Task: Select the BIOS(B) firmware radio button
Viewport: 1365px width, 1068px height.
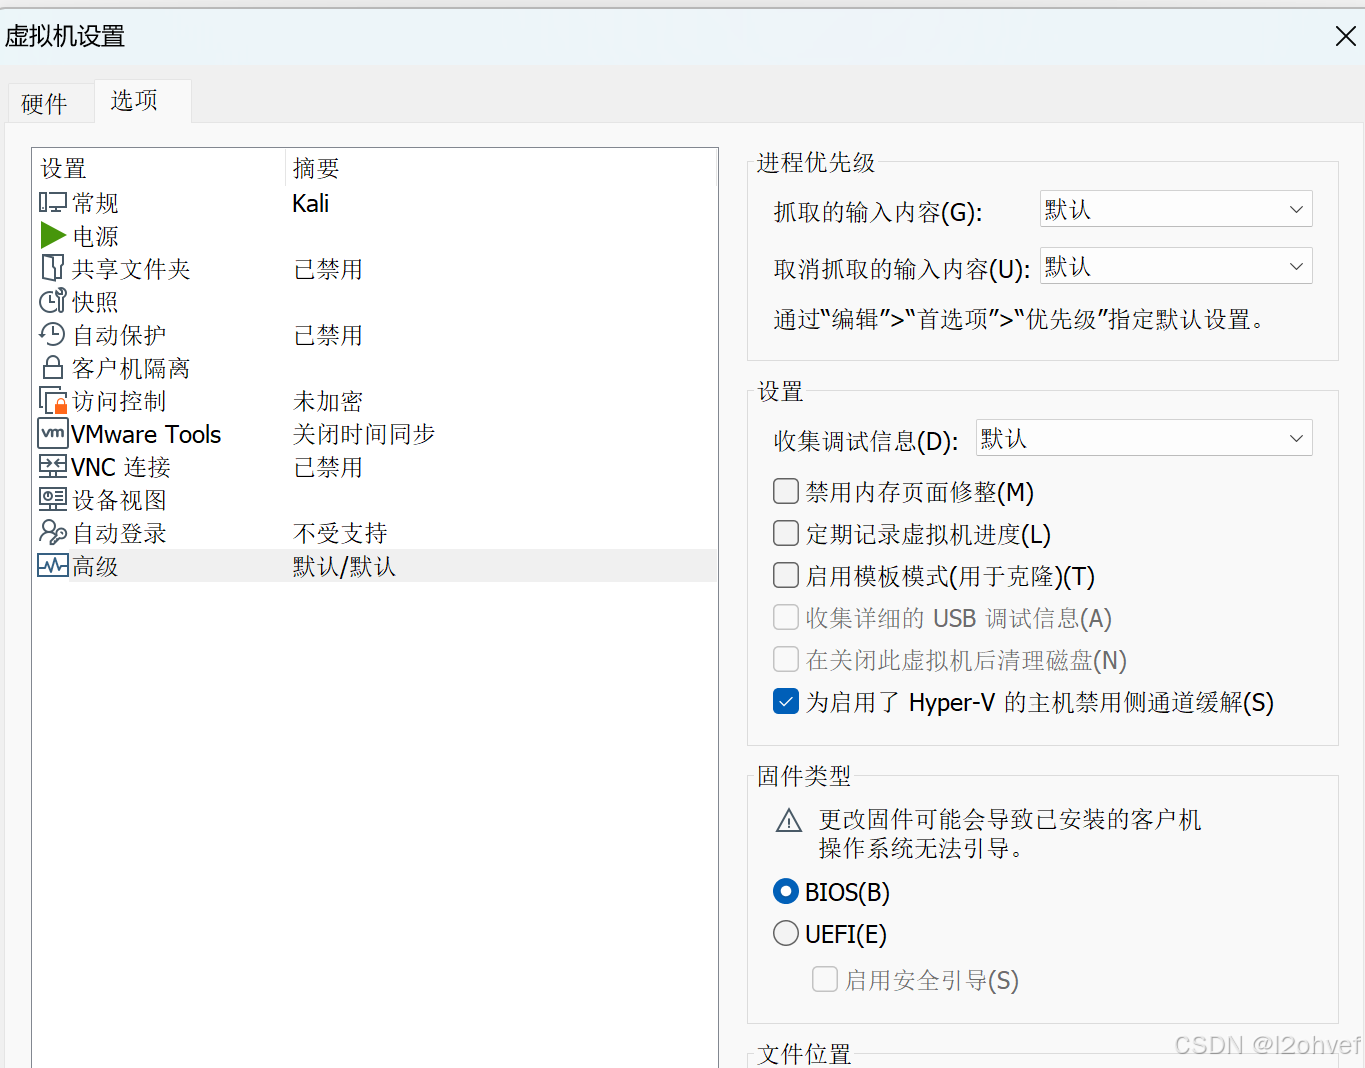Action: (x=786, y=891)
